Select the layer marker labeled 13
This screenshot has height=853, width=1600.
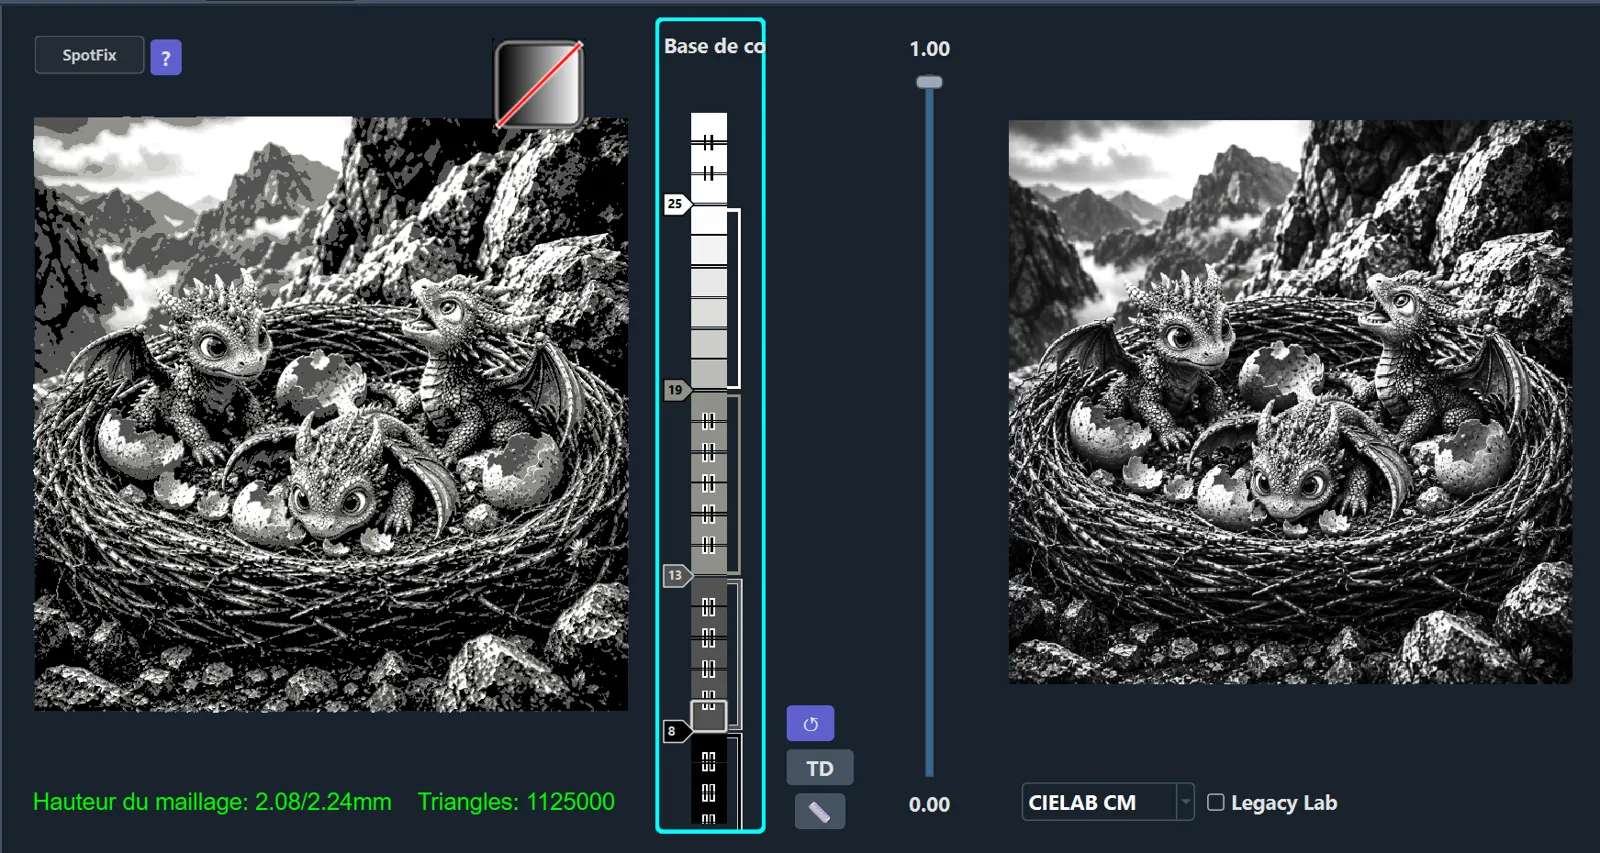coord(676,576)
